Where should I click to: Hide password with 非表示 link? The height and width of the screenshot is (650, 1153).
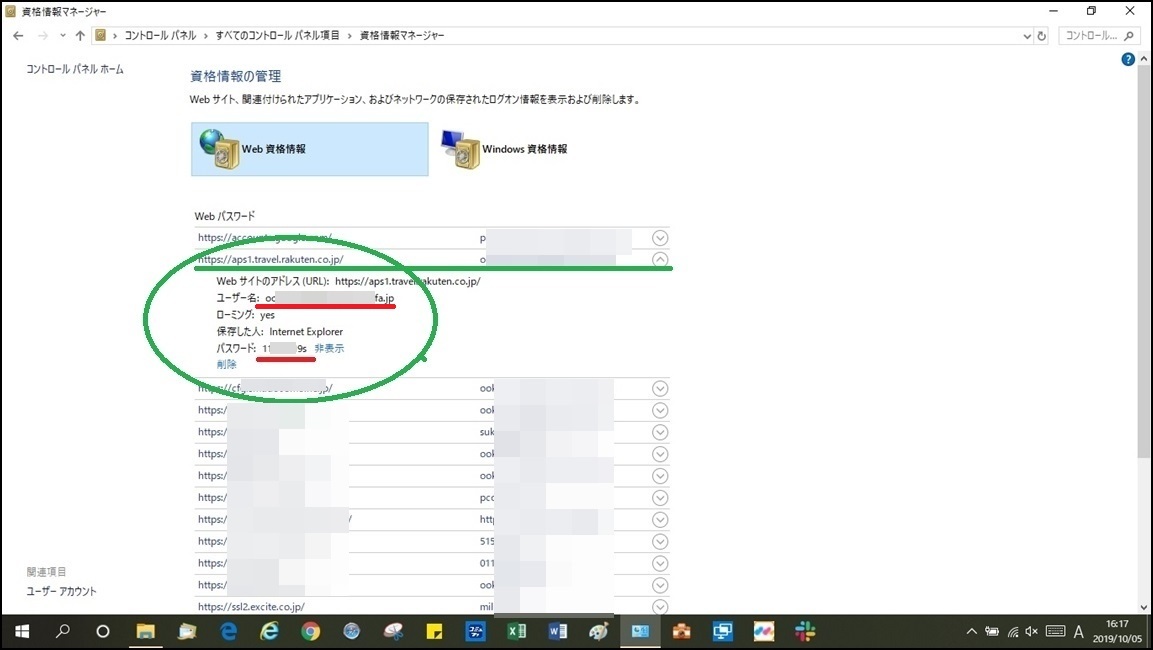click(329, 349)
